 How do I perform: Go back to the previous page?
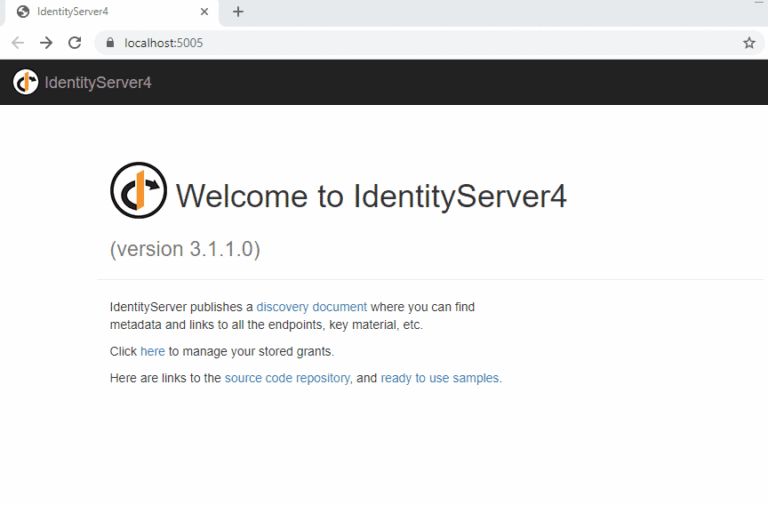pyautogui.click(x=17, y=43)
